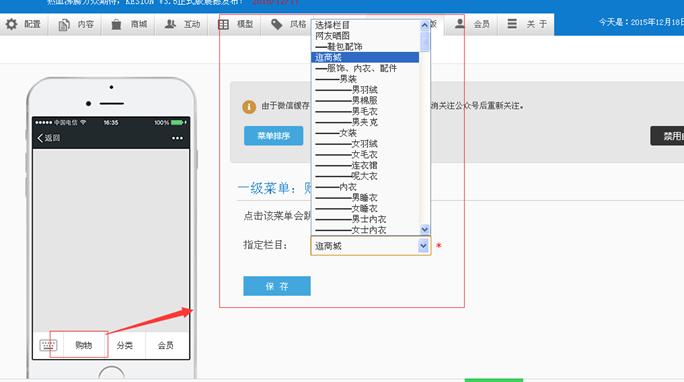Image resolution: width=684 pixels, height=382 pixels.
Task: Click the dark 禁用 button at right
Action: tap(667, 136)
